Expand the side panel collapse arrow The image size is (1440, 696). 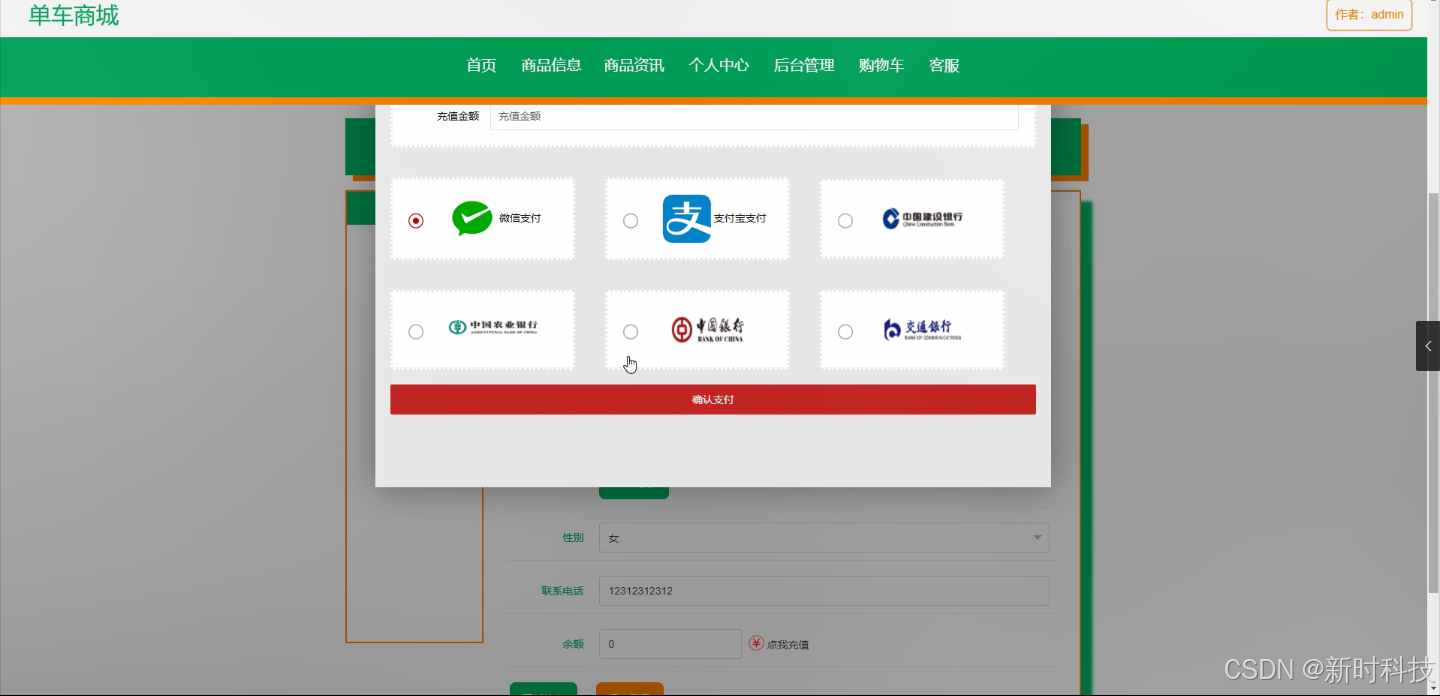(1428, 346)
